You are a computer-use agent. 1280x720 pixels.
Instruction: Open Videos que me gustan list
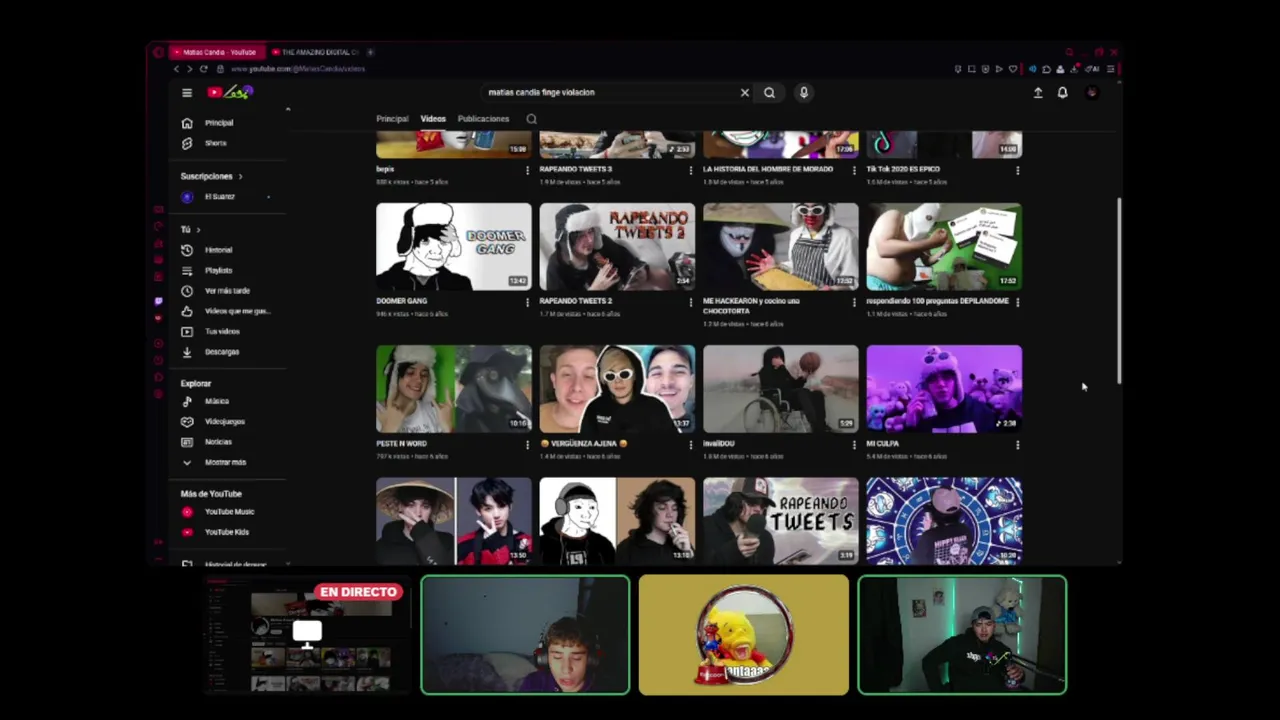237,311
